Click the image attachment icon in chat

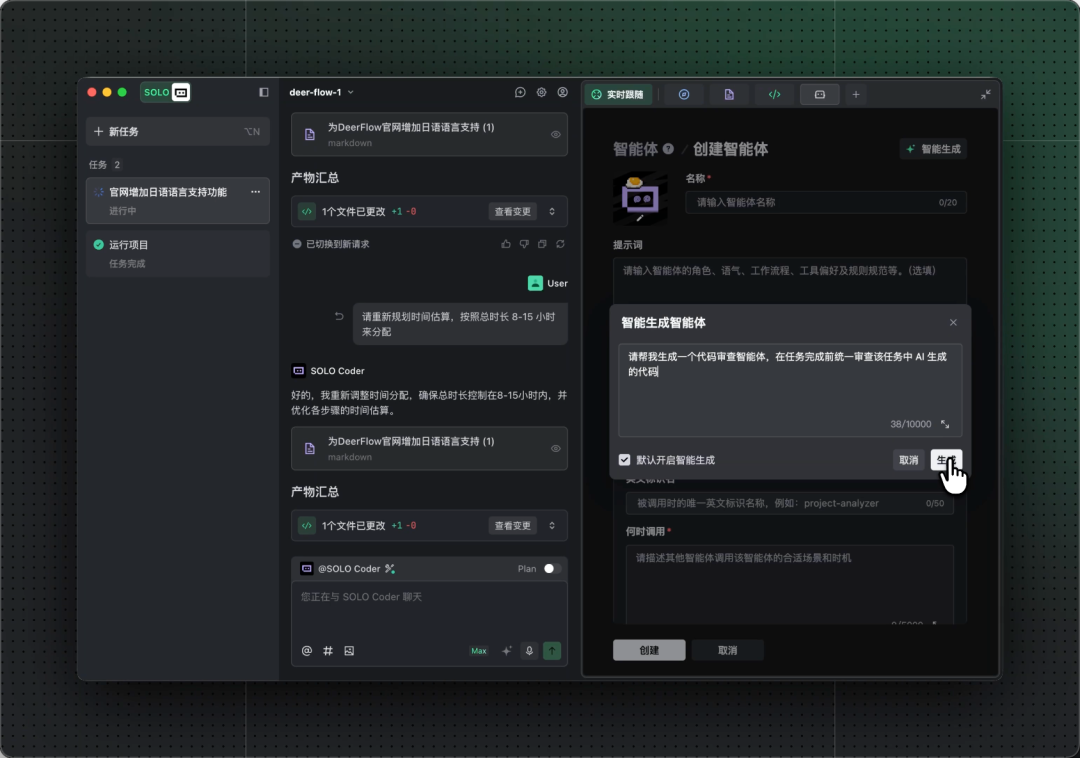[349, 651]
